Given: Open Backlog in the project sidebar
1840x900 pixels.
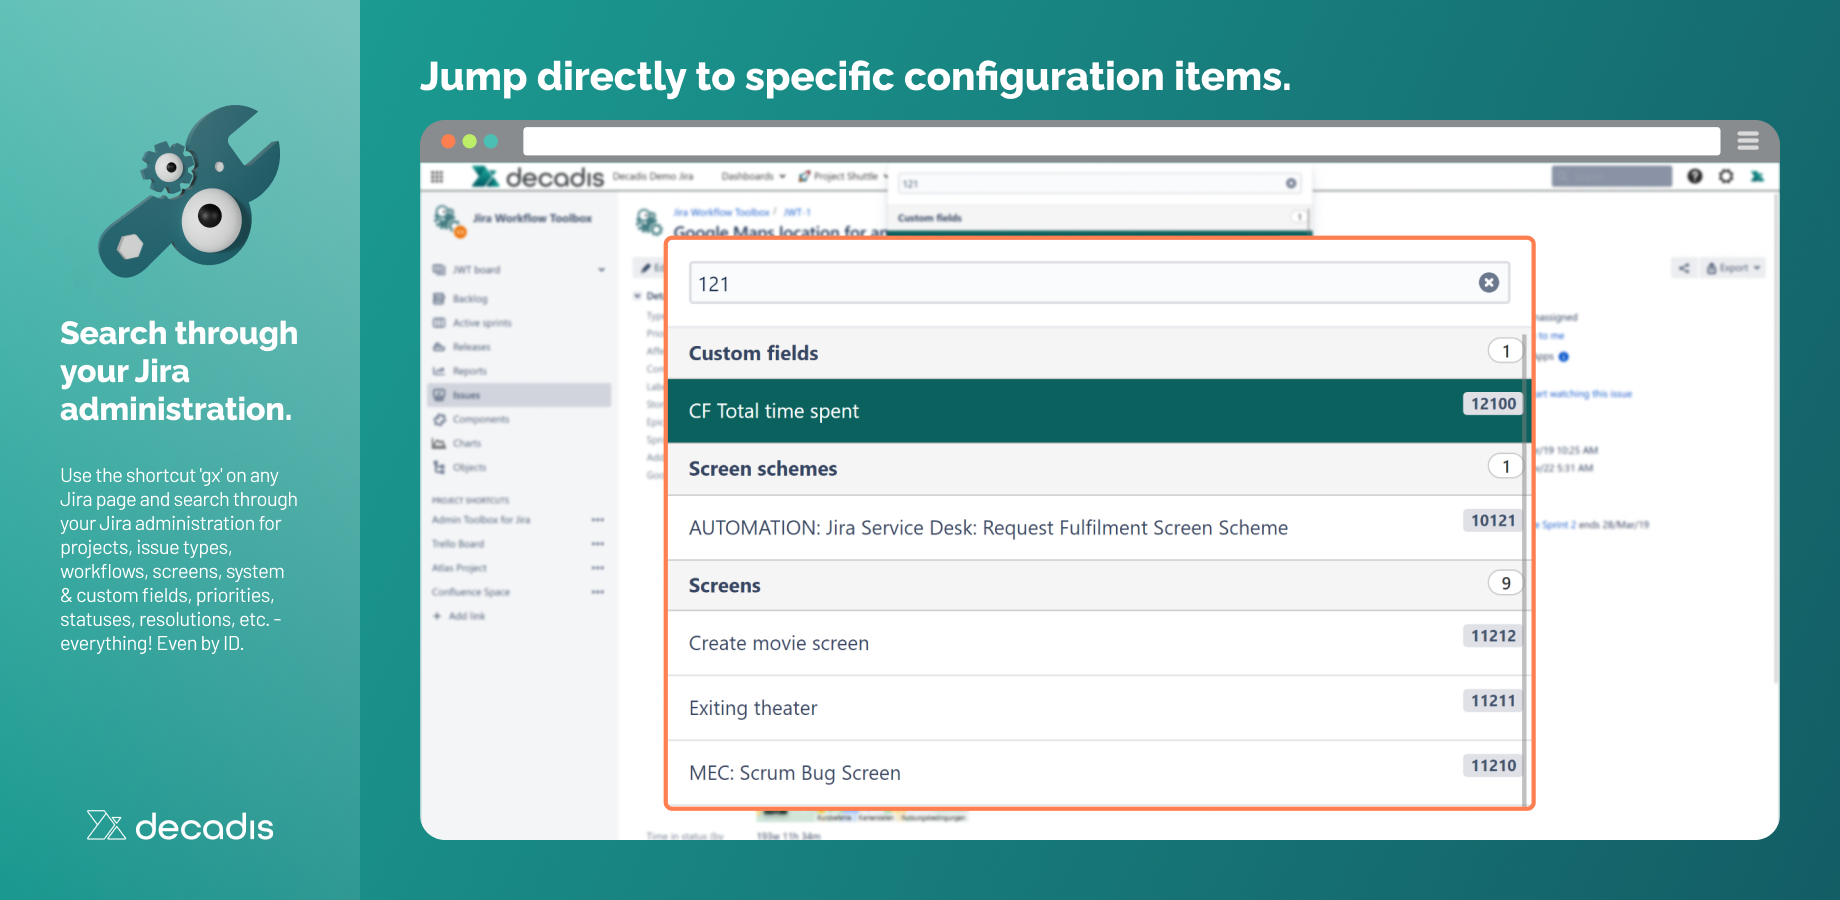Looking at the screenshot, I should (x=469, y=299).
